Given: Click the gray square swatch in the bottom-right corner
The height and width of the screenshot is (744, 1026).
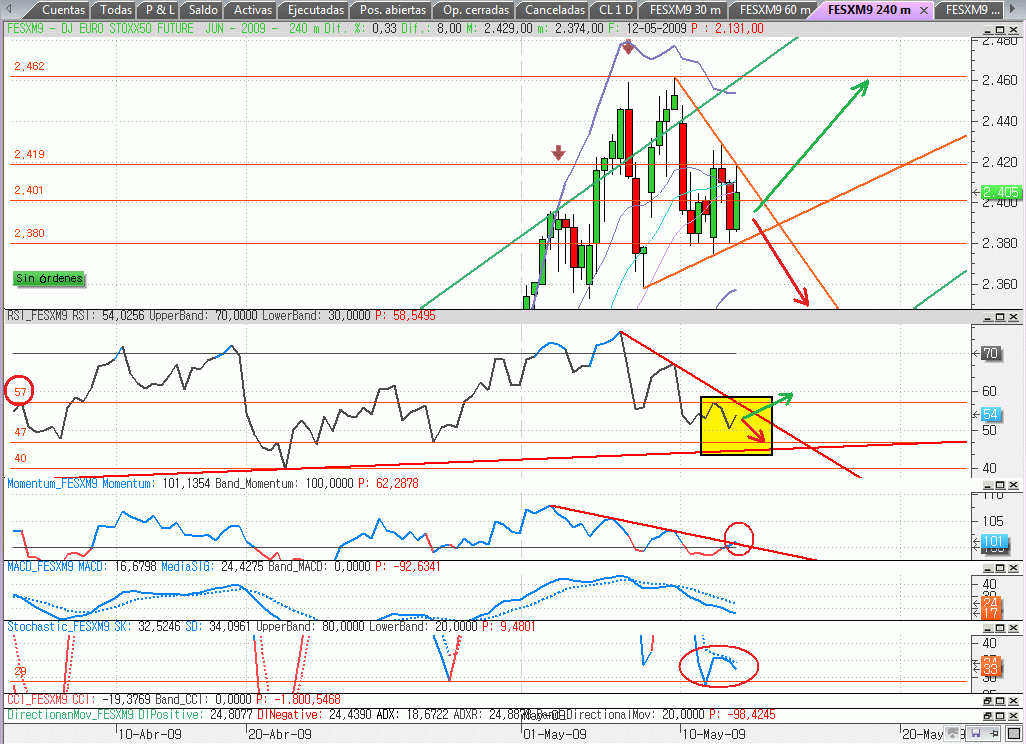Looking at the screenshot, I should pos(1014,733).
